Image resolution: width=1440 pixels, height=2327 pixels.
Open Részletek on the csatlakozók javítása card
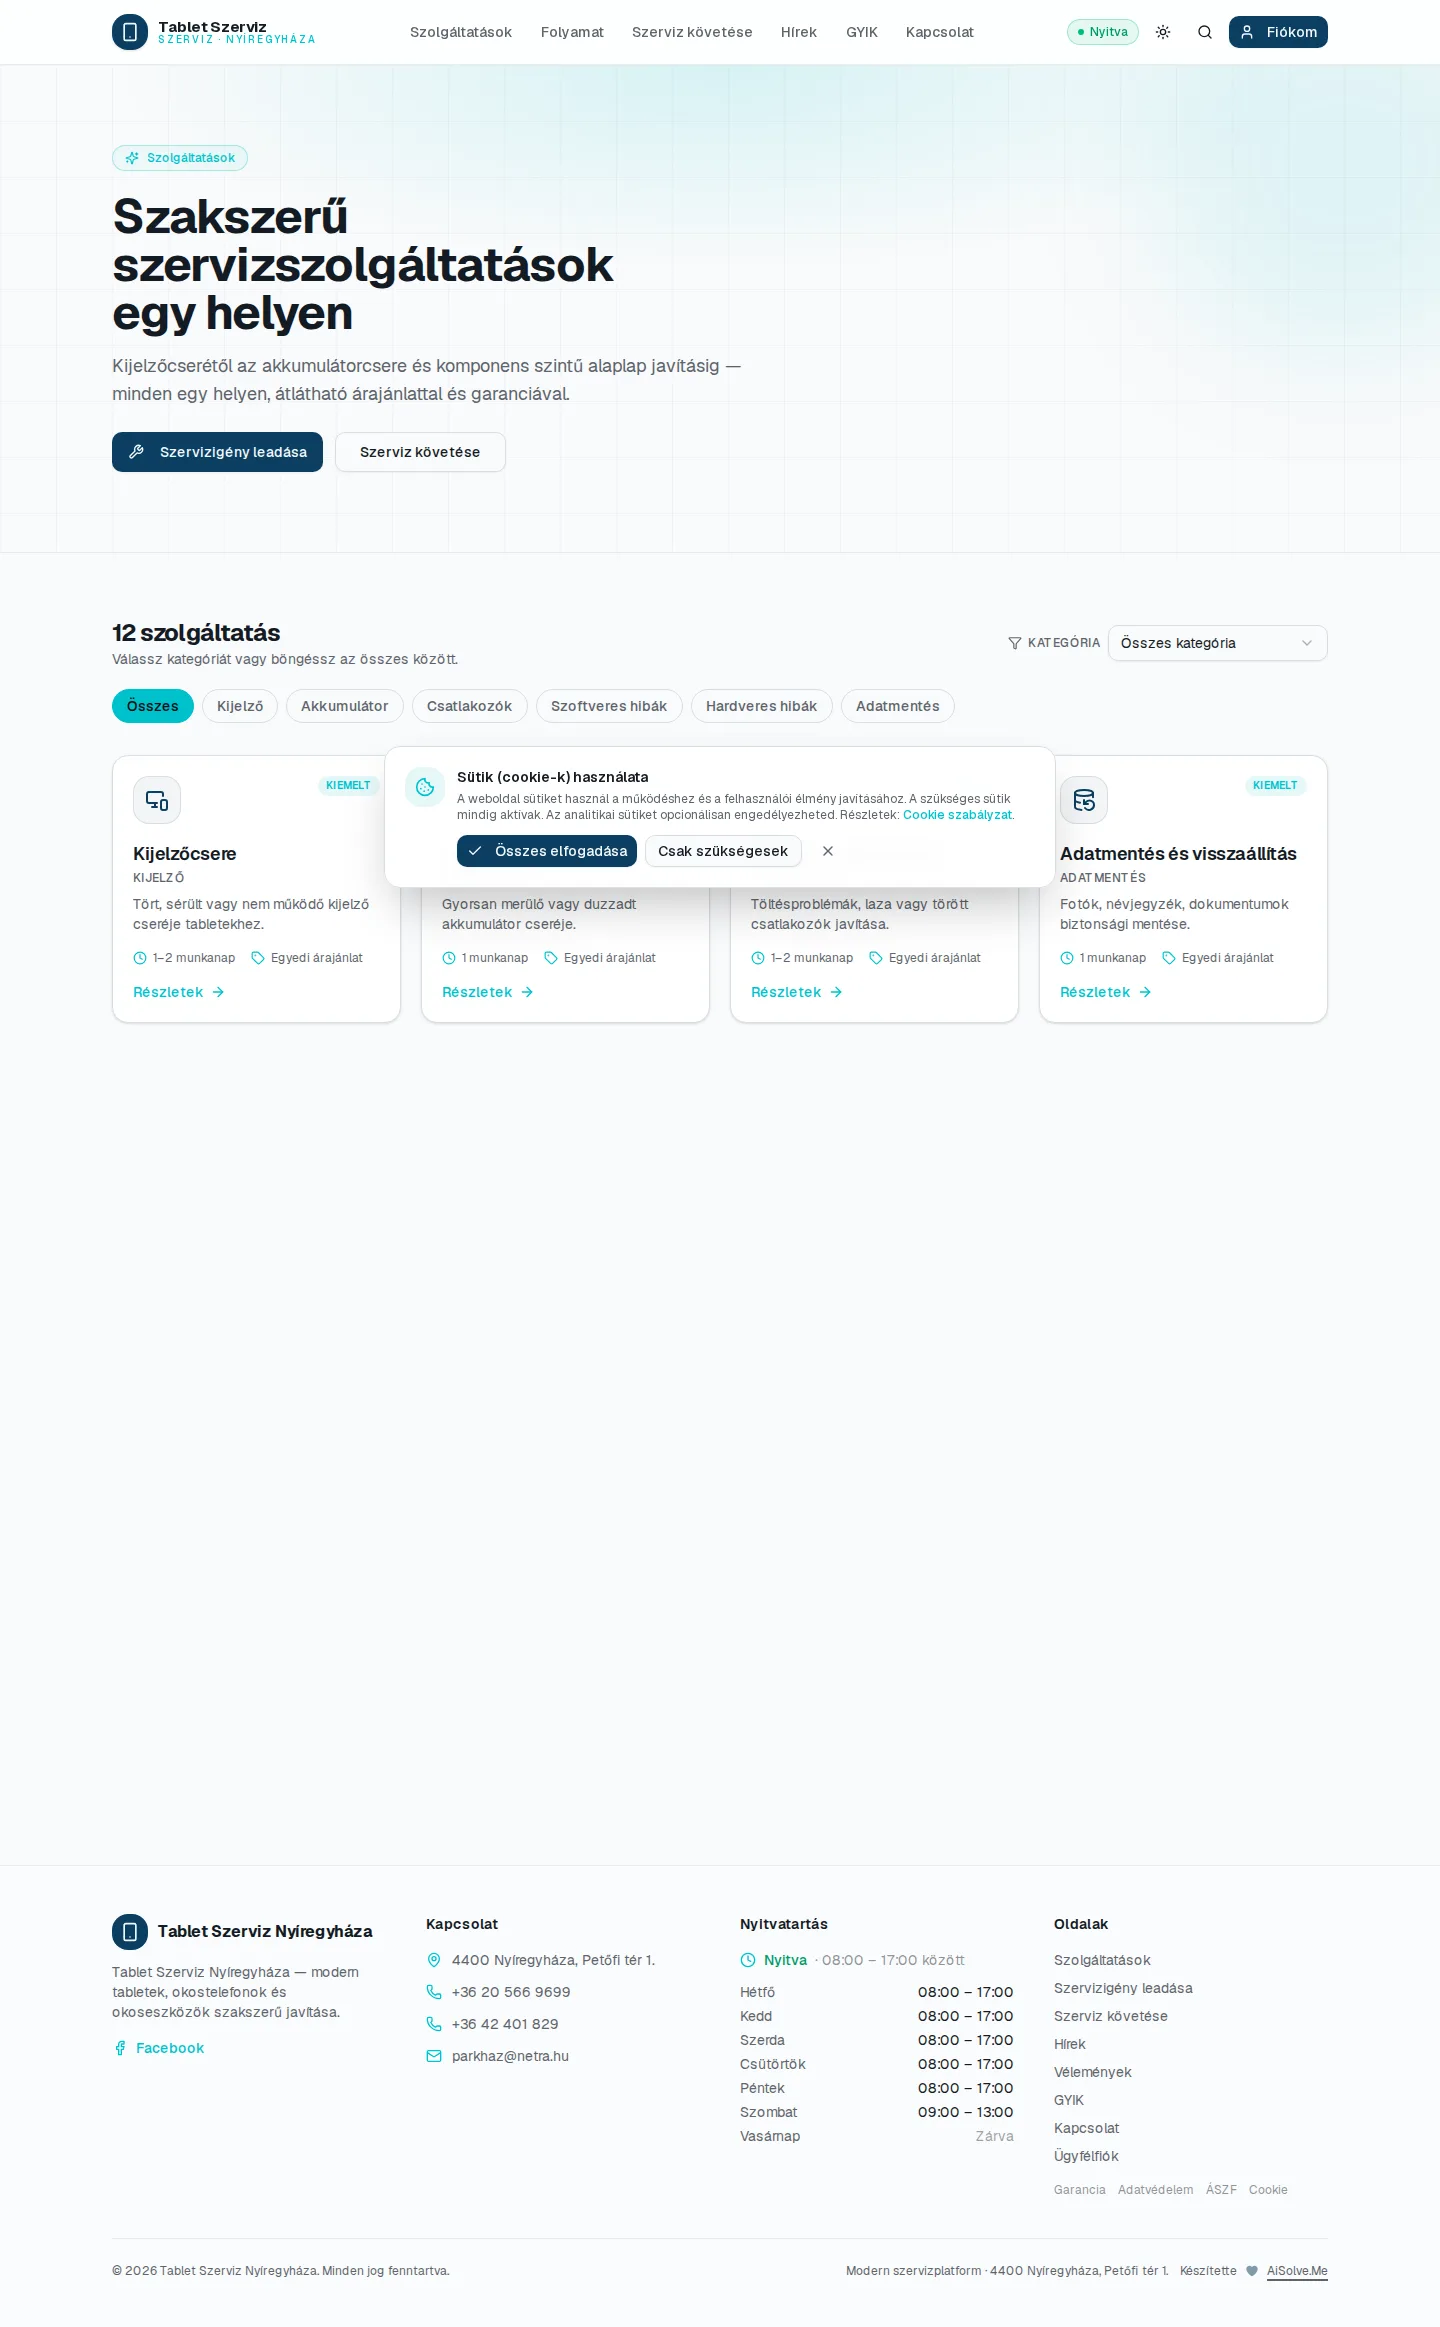pos(797,992)
